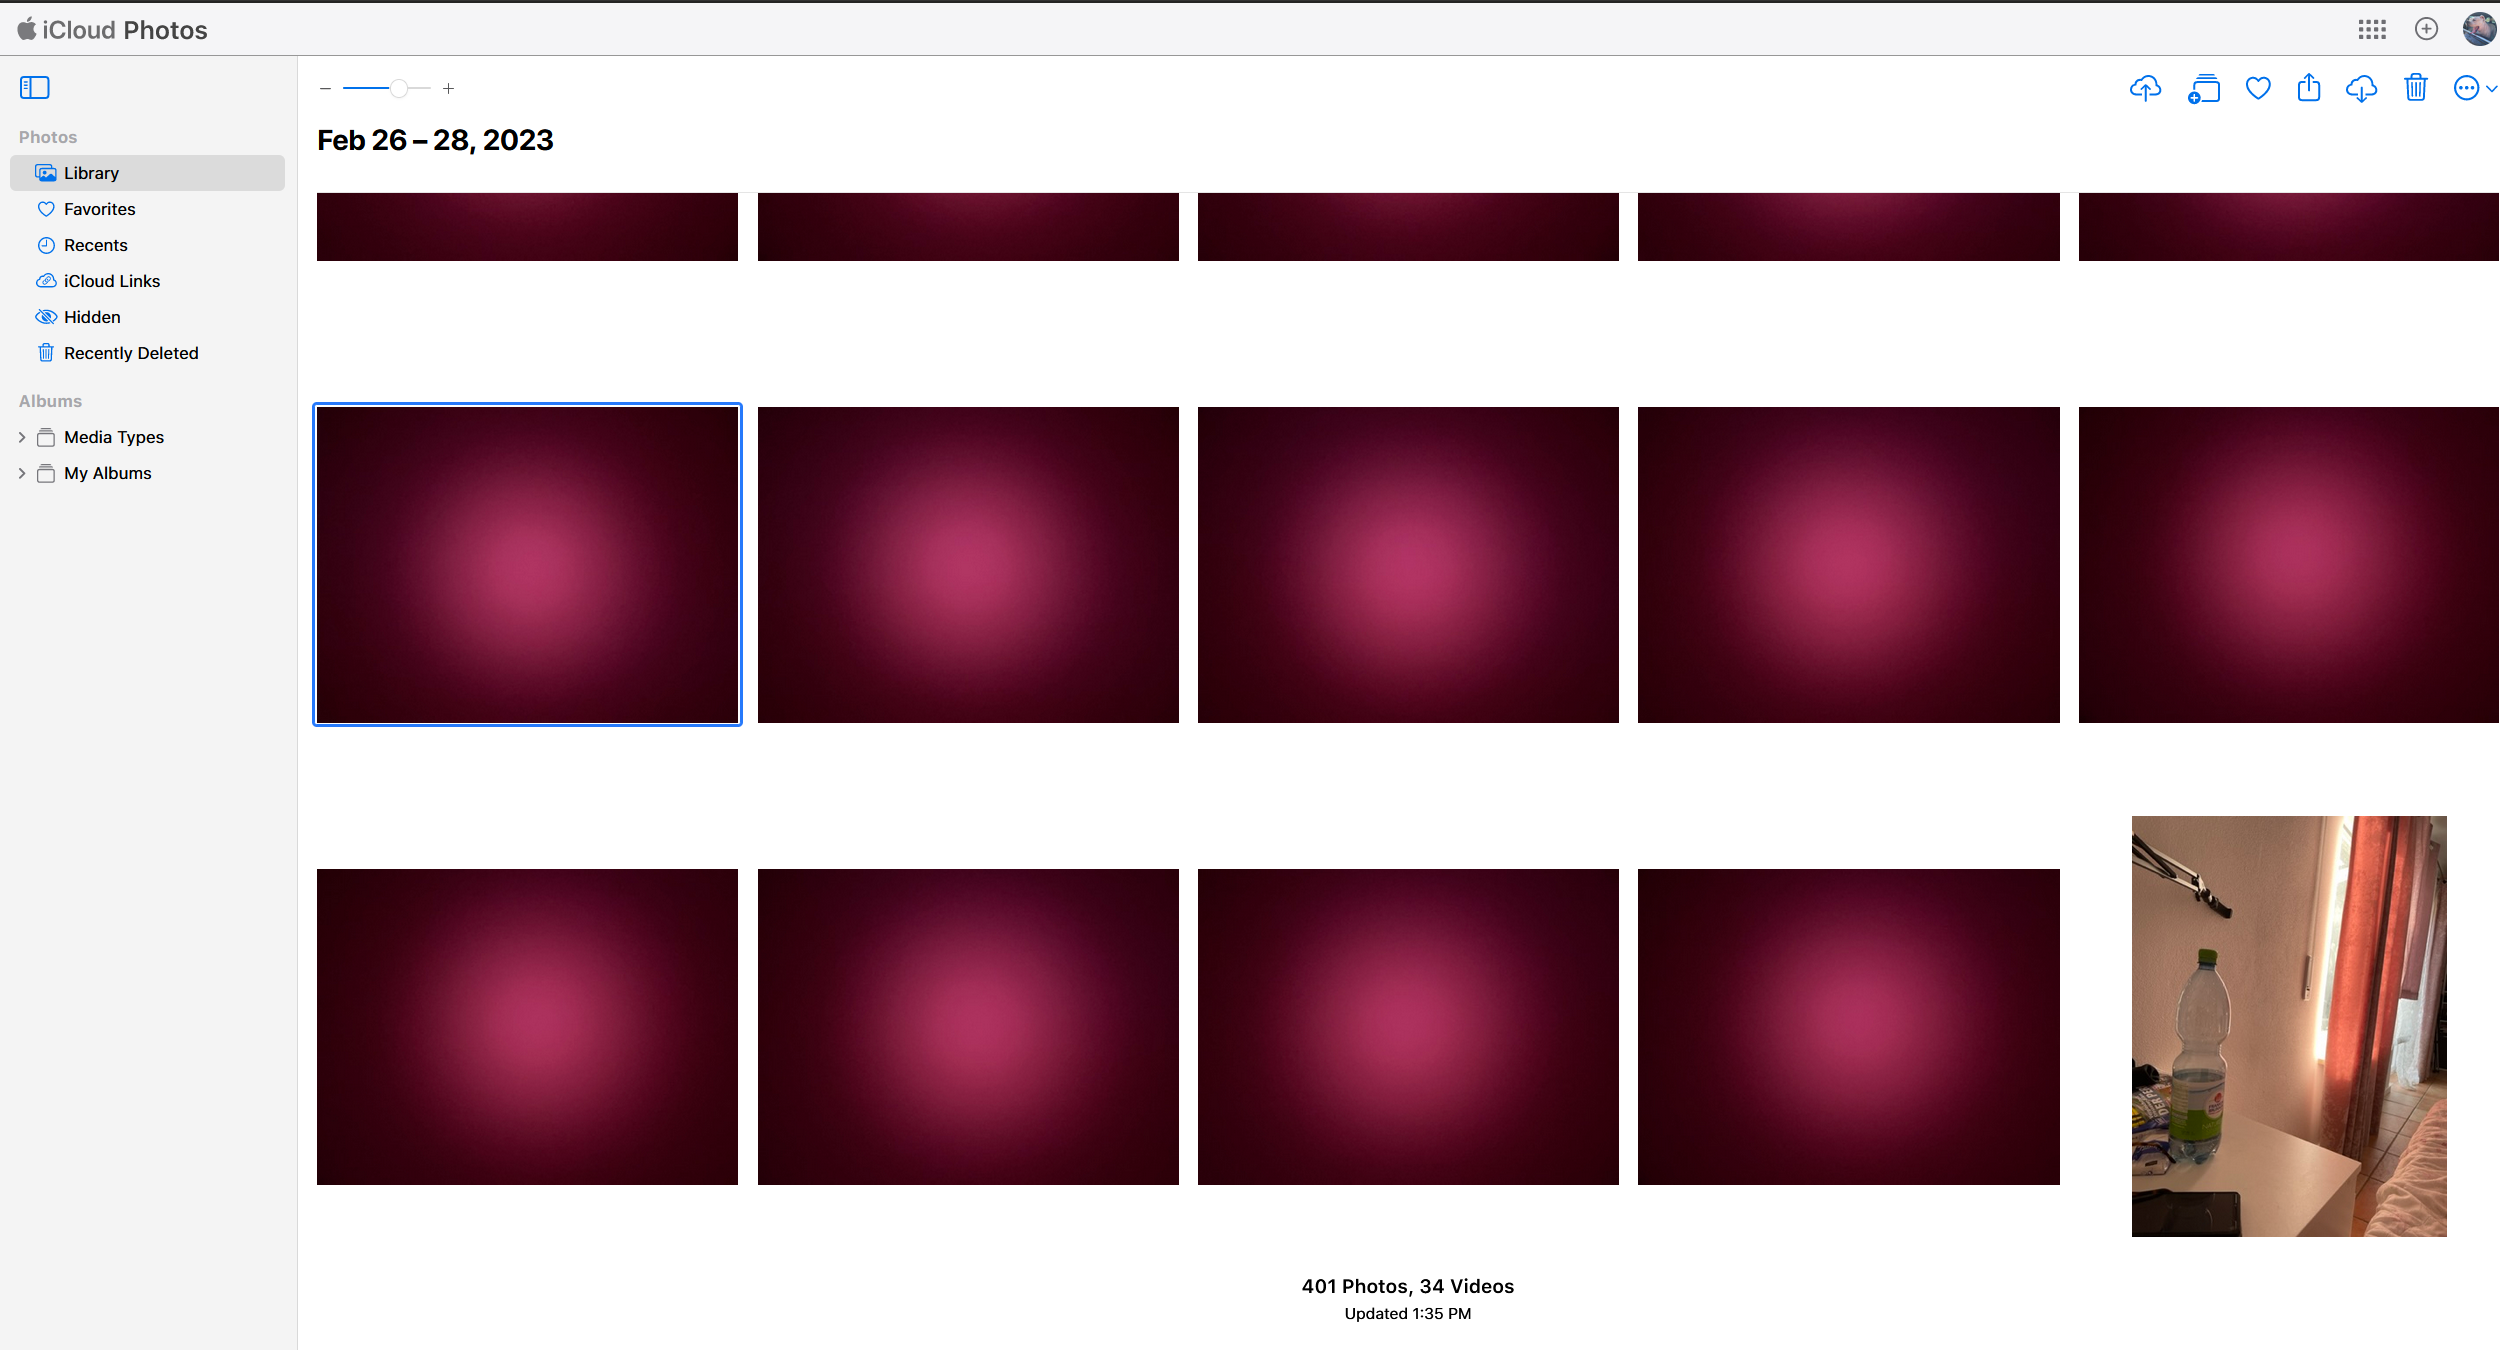2500x1350 pixels.
Task: Click the iCloud Links sidebar item
Action: tap(111, 279)
